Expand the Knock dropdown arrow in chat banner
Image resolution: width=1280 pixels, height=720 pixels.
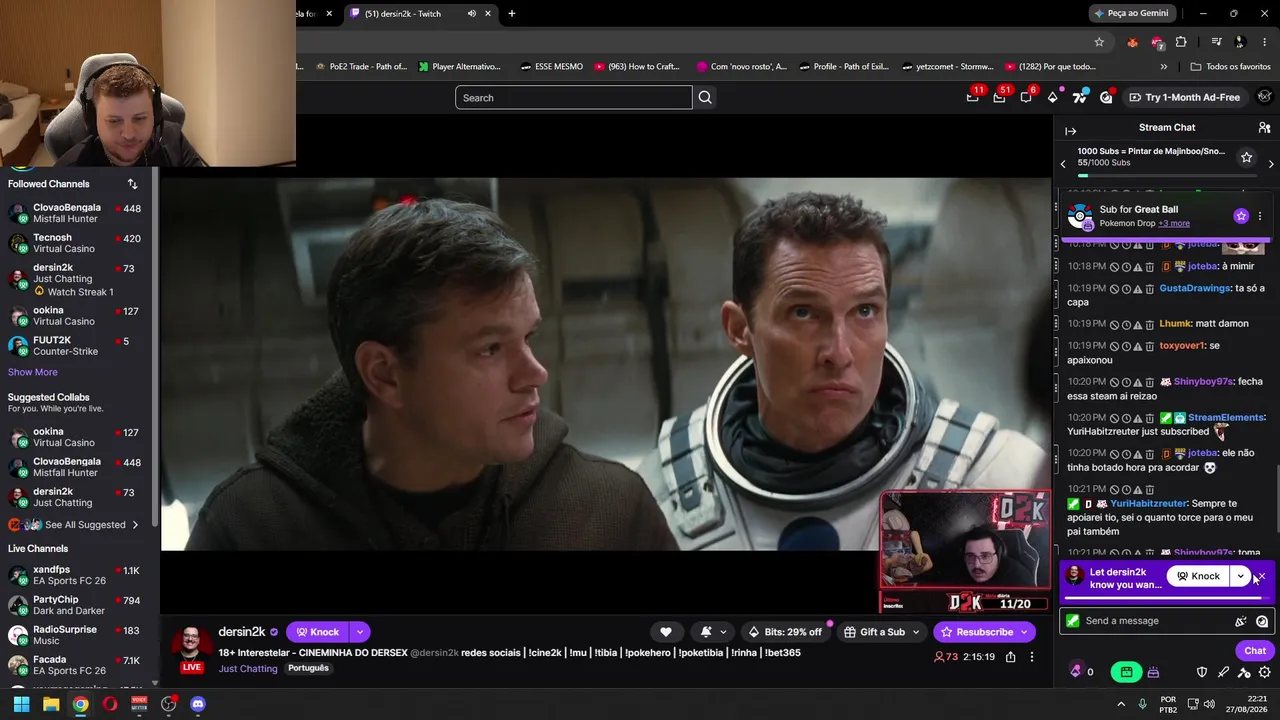coord(1240,576)
